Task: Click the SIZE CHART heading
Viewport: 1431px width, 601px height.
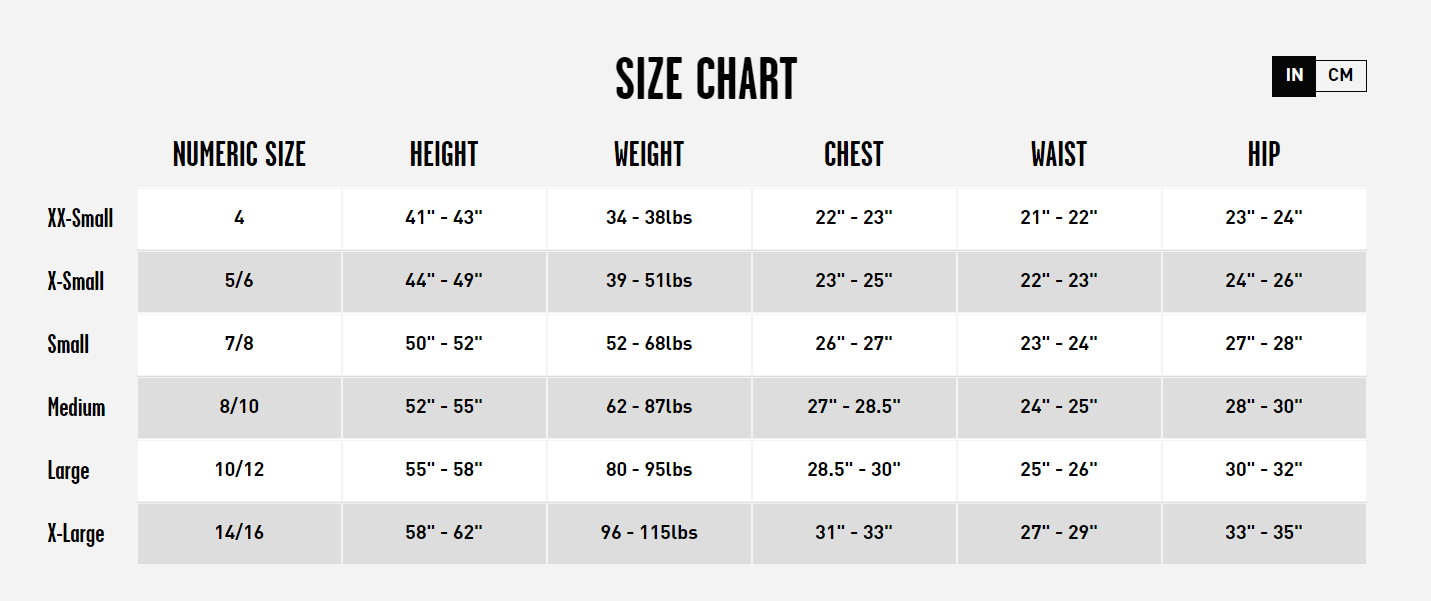Action: point(706,80)
